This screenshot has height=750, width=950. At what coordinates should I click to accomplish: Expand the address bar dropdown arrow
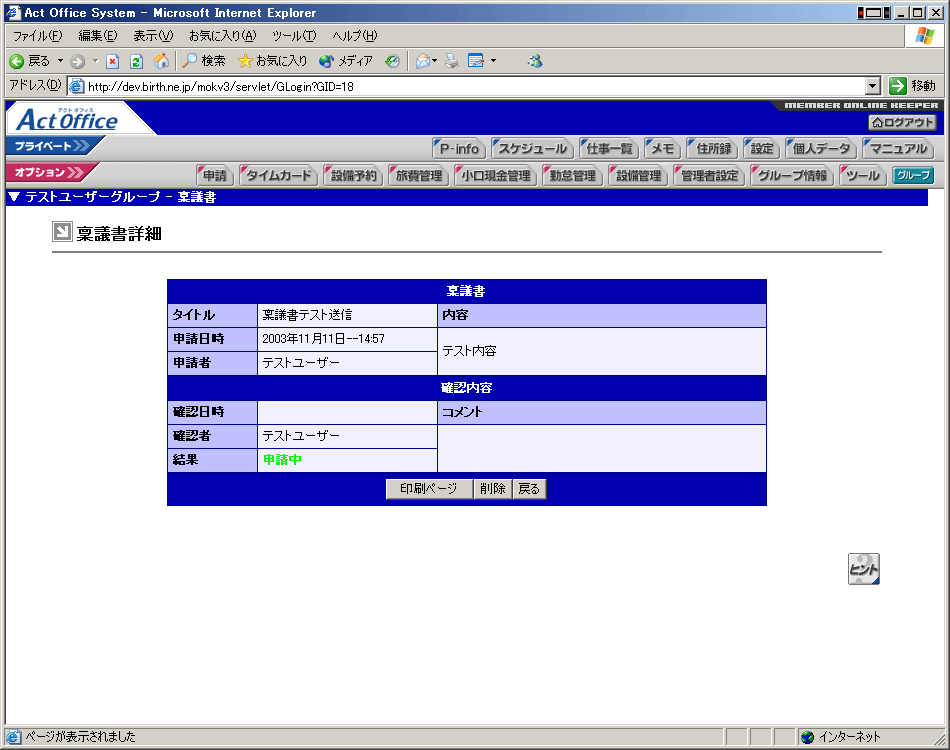pyautogui.click(x=872, y=86)
